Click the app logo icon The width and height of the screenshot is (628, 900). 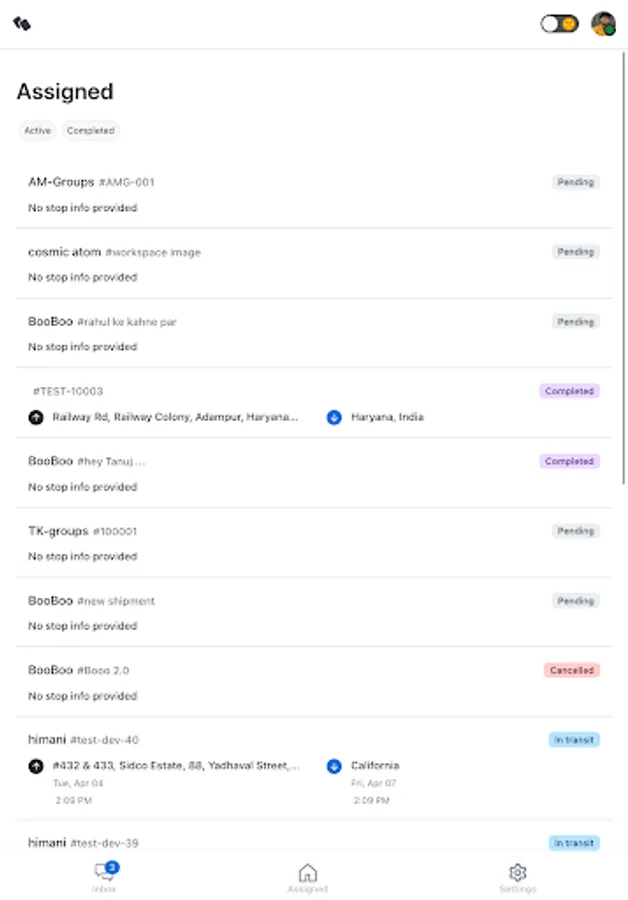(22, 23)
